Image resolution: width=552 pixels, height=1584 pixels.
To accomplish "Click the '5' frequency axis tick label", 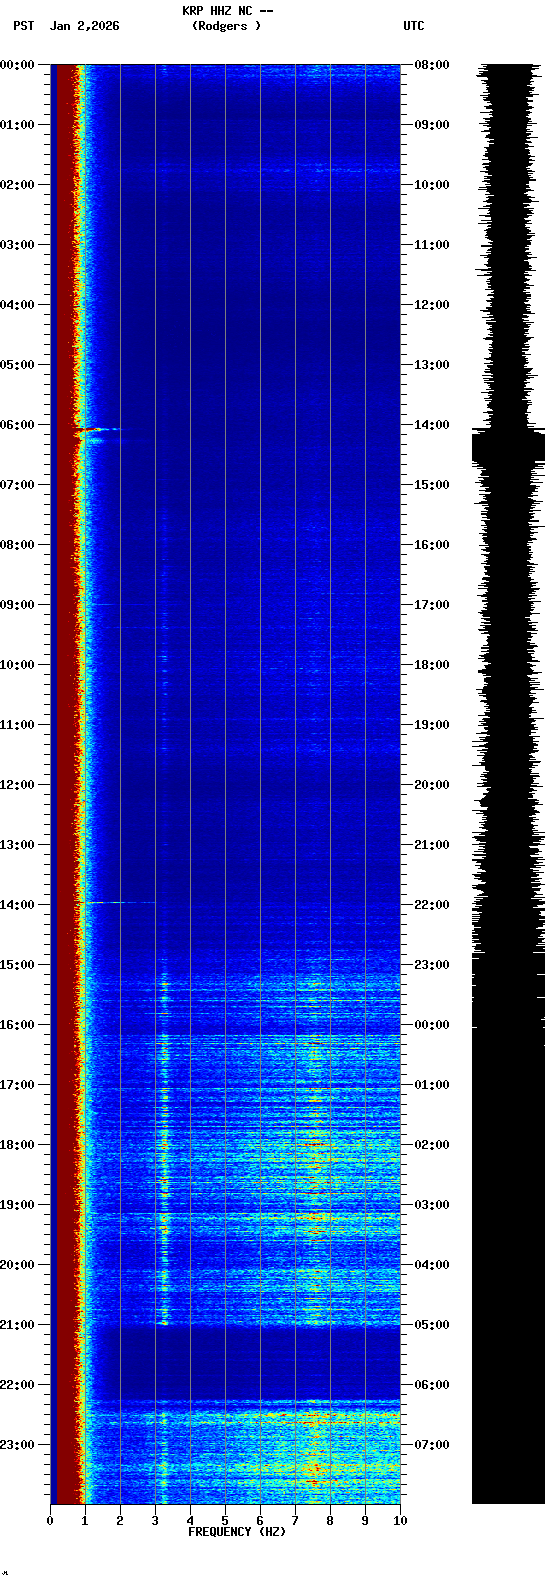I will click(x=225, y=1521).
